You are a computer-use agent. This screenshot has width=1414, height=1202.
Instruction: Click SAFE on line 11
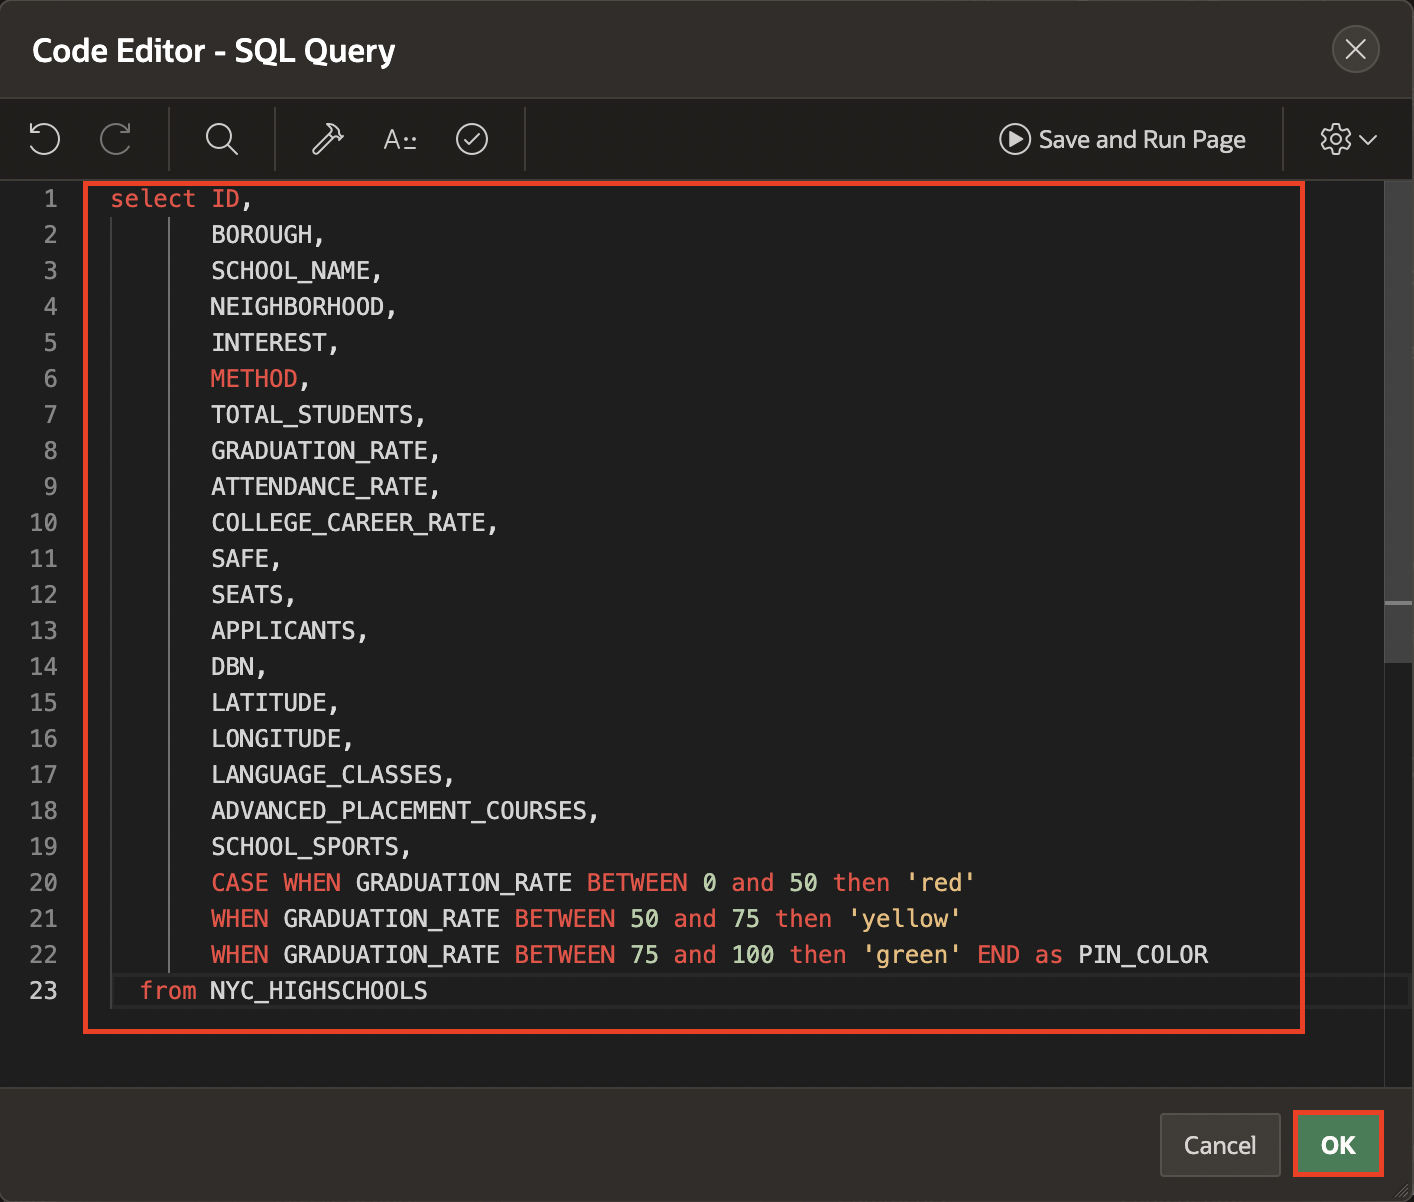pyautogui.click(x=240, y=559)
